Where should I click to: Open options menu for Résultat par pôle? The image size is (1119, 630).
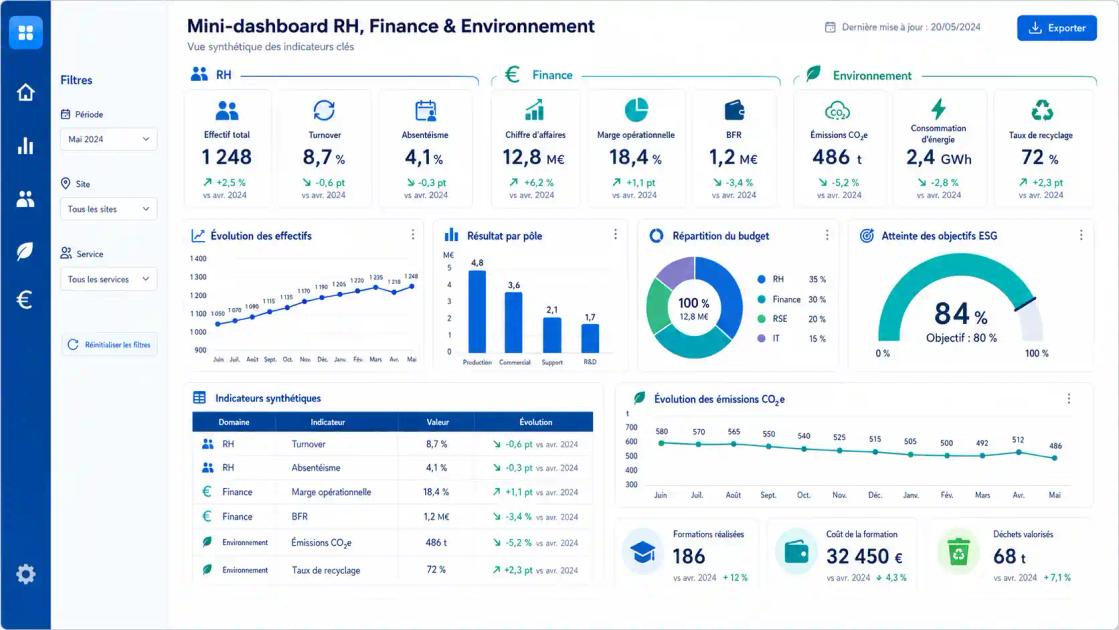click(615, 234)
